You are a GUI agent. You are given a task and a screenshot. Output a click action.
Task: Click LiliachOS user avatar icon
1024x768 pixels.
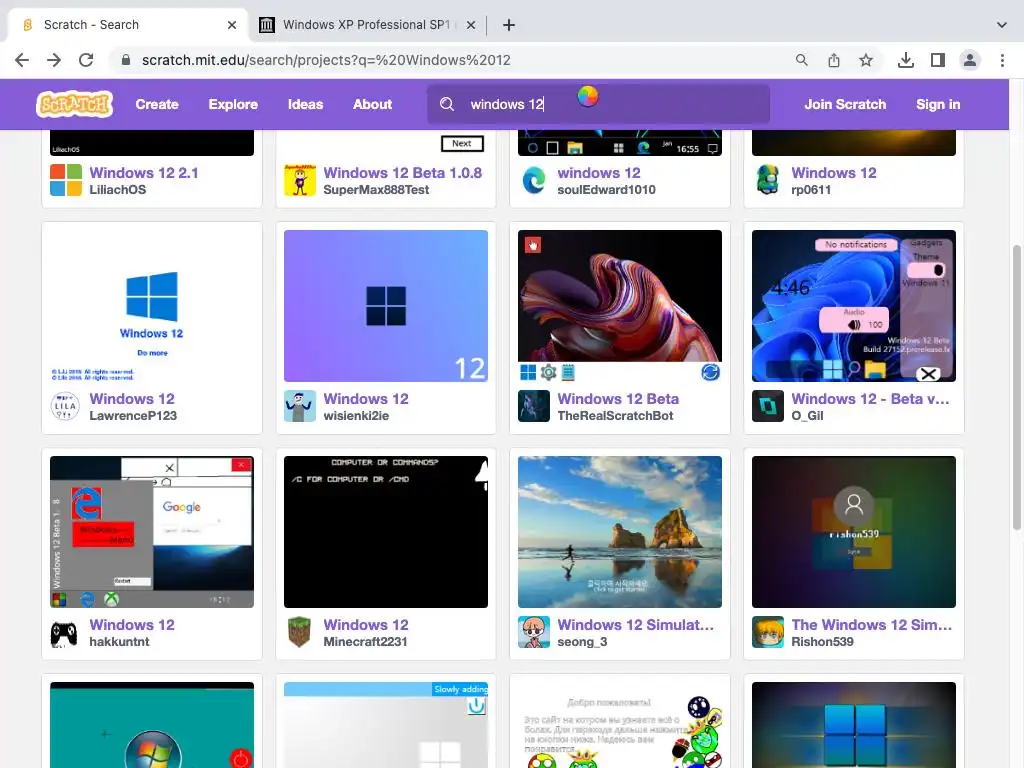point(66,180)
